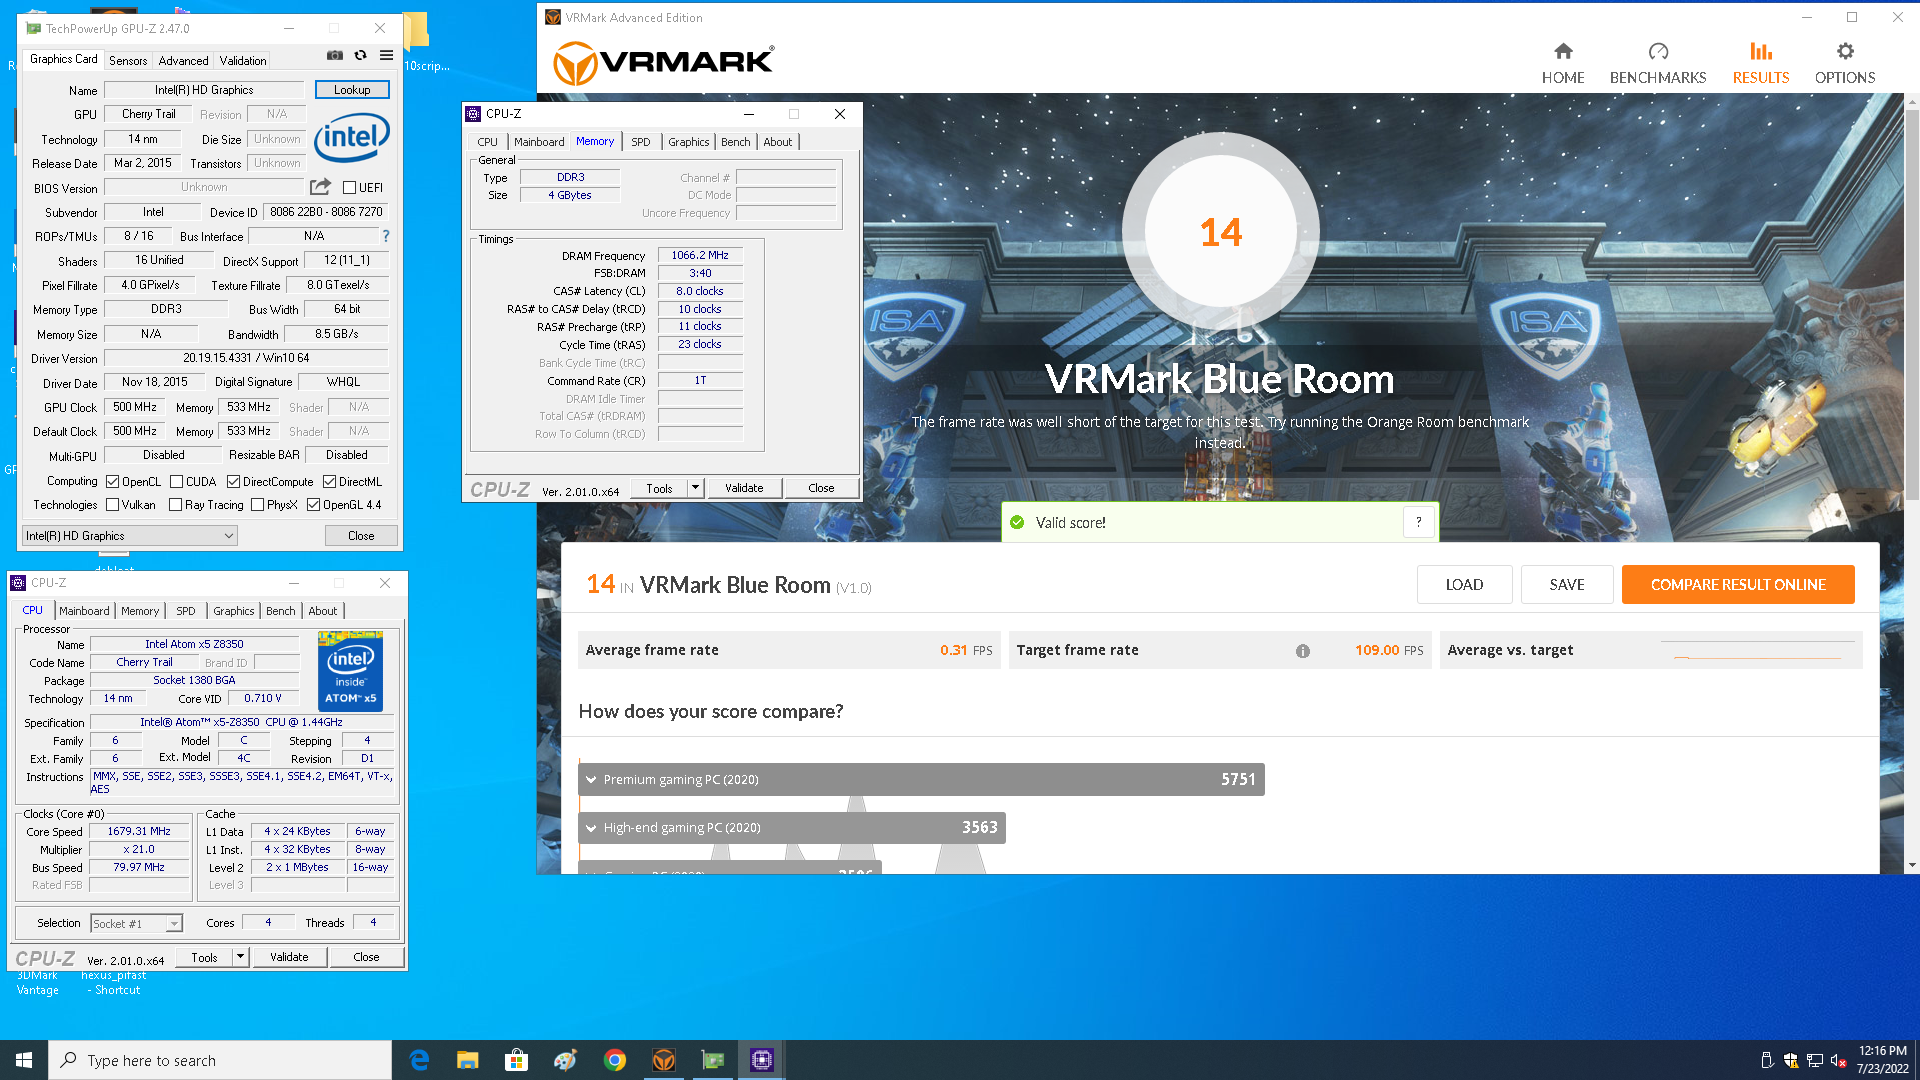This screenshot has width=1920, height=1080.
Task: Click Close button in GPU-Z
Action: pyautogui.click(x=361, y=536)
